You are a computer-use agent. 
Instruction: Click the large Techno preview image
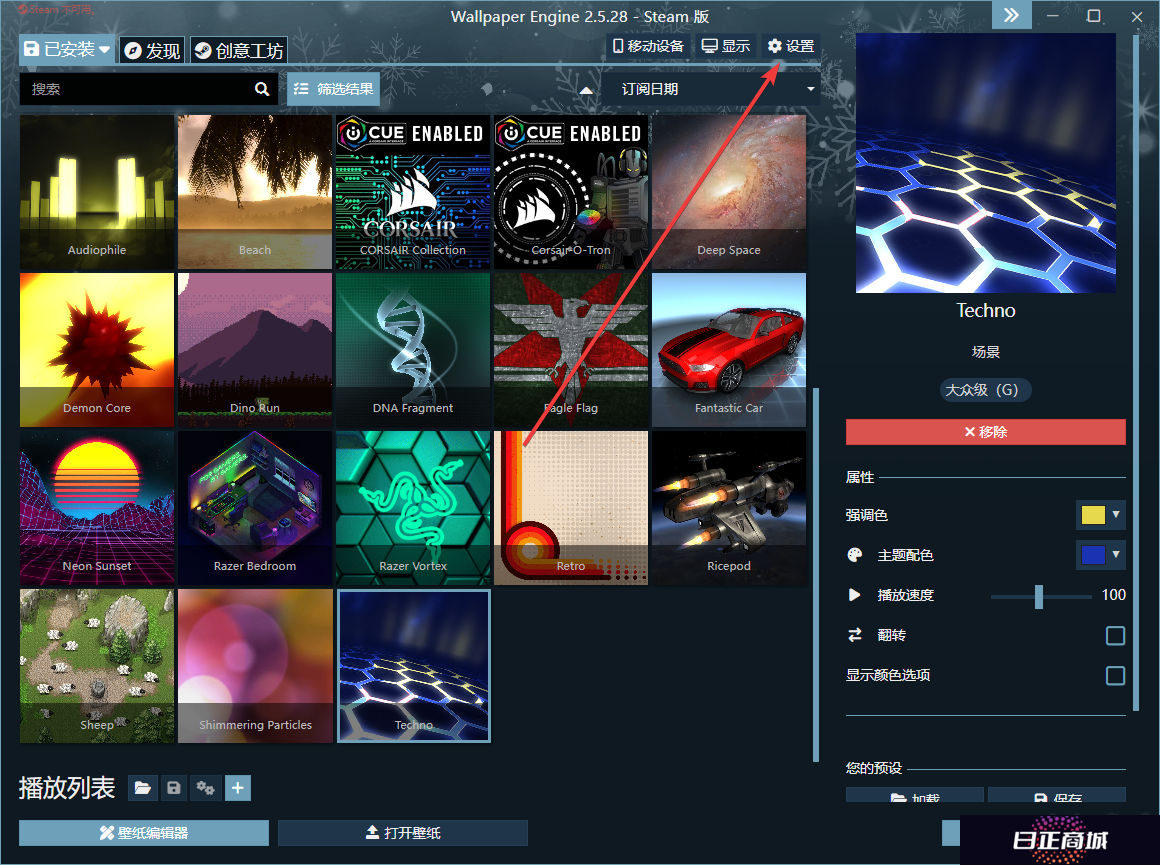(985, 163)
